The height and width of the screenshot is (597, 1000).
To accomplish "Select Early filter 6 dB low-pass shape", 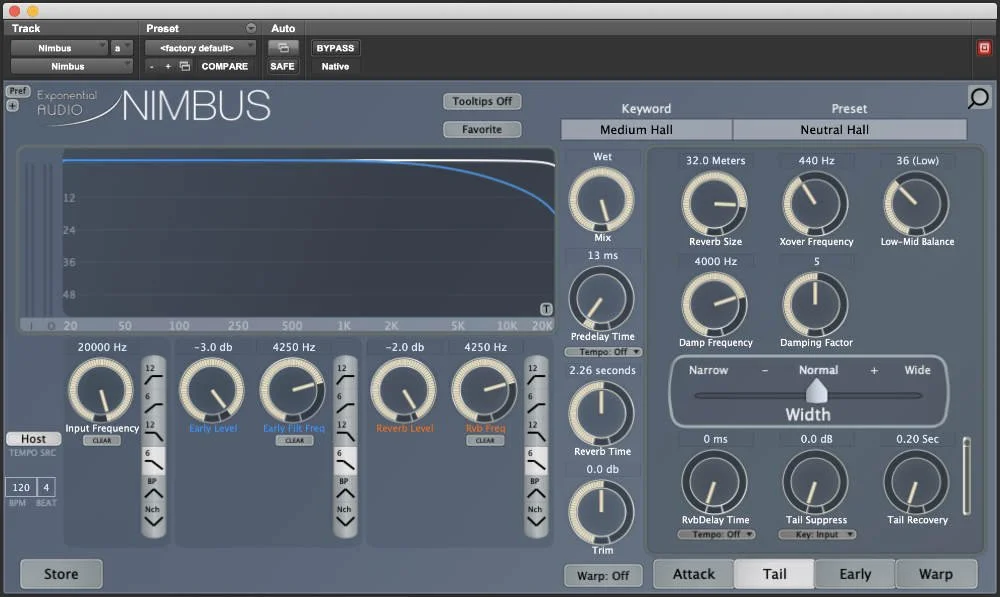I will click(x=345, y=460).
